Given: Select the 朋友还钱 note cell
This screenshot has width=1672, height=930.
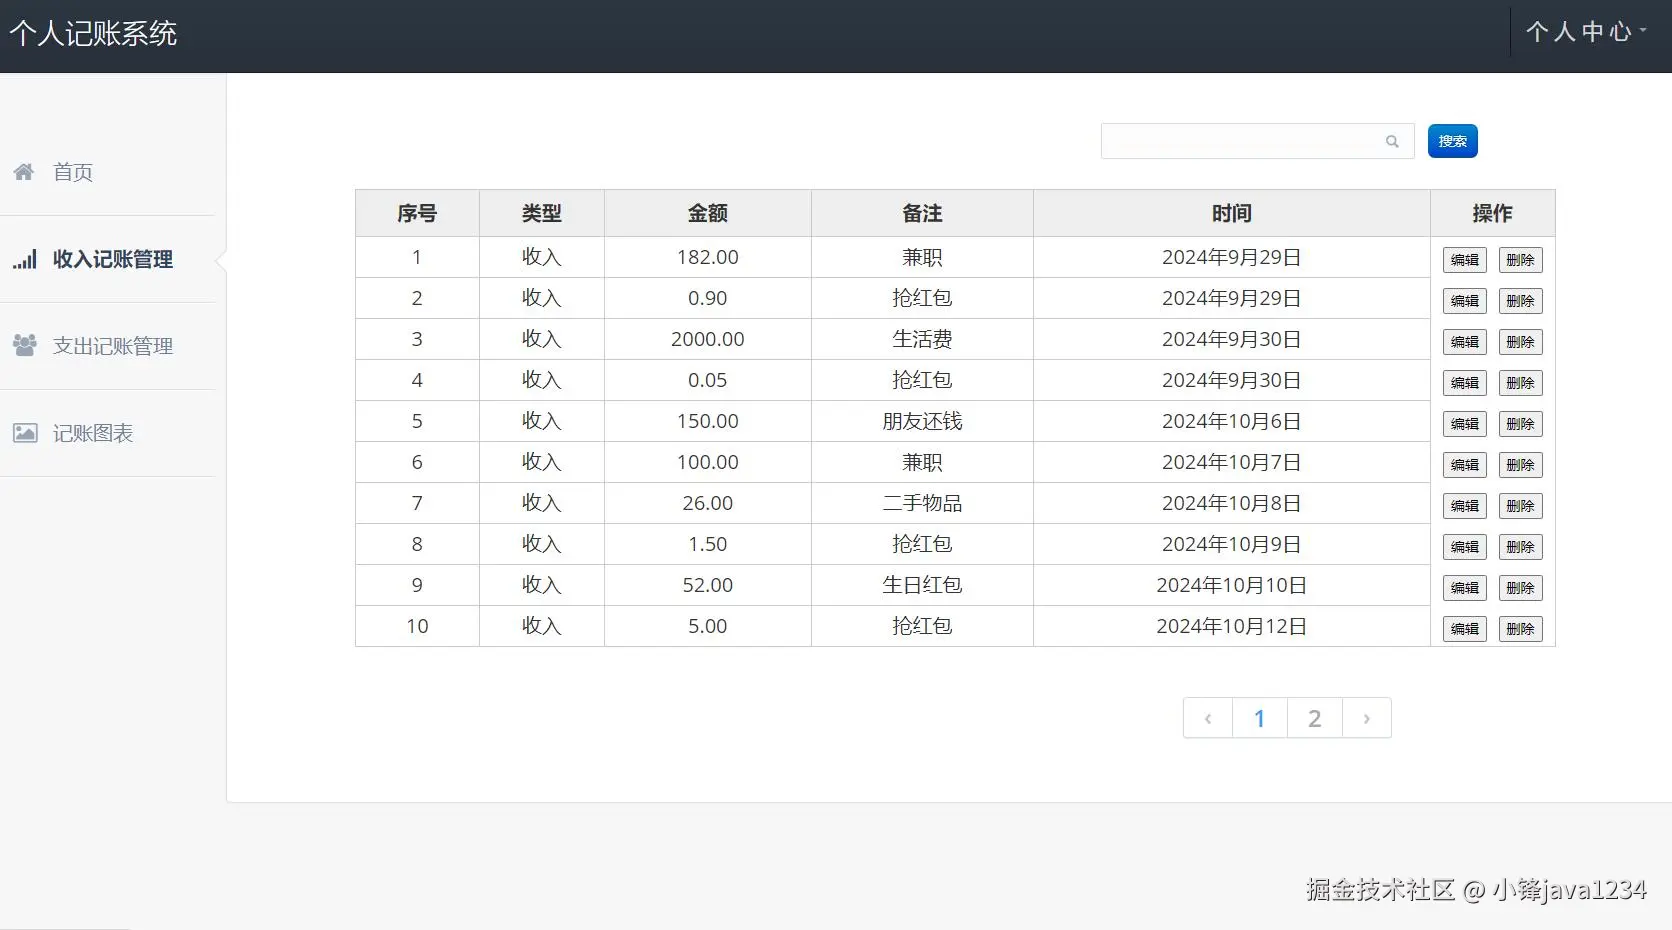Looking at the screenshot, I should [922, 421].
